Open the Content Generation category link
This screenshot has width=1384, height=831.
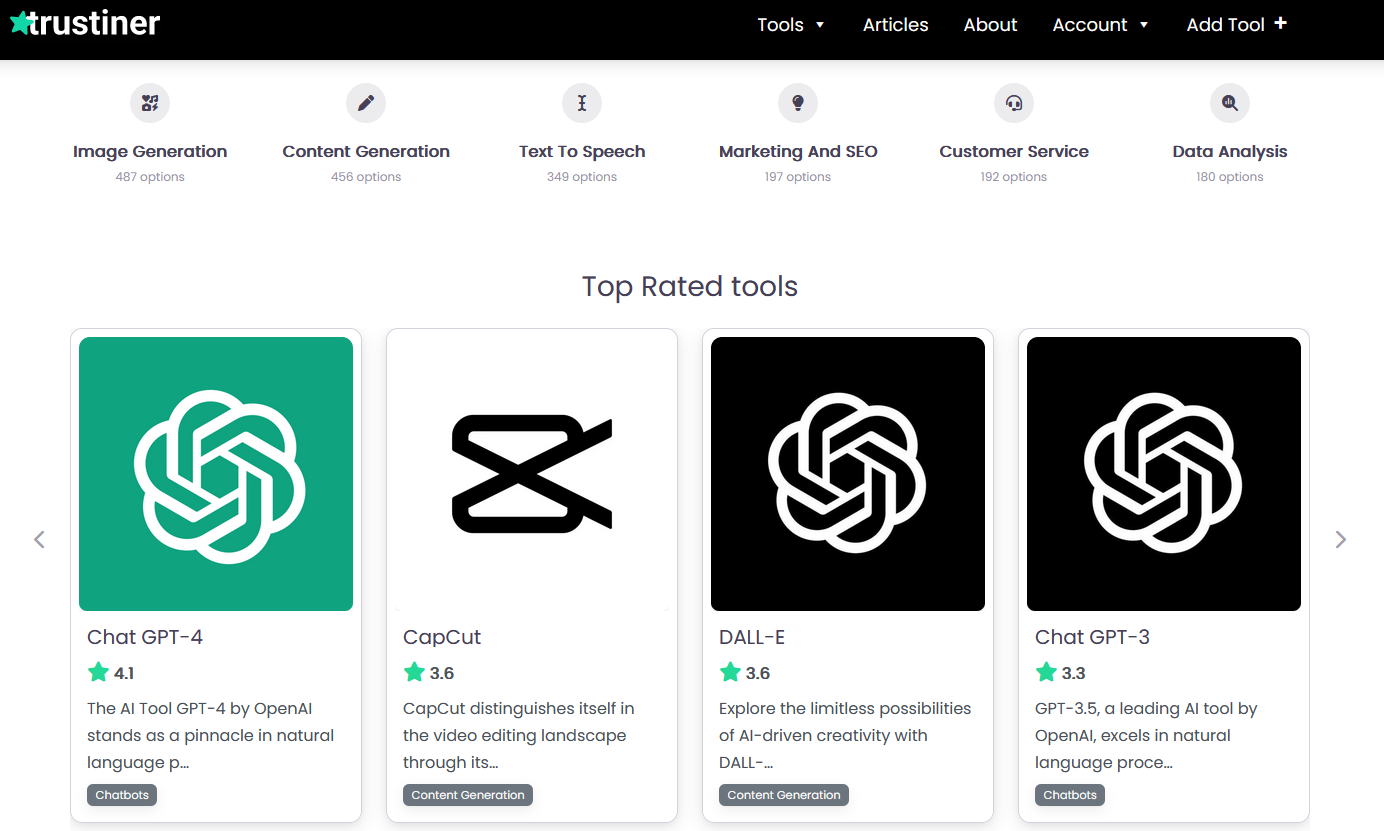coord(366,152)
